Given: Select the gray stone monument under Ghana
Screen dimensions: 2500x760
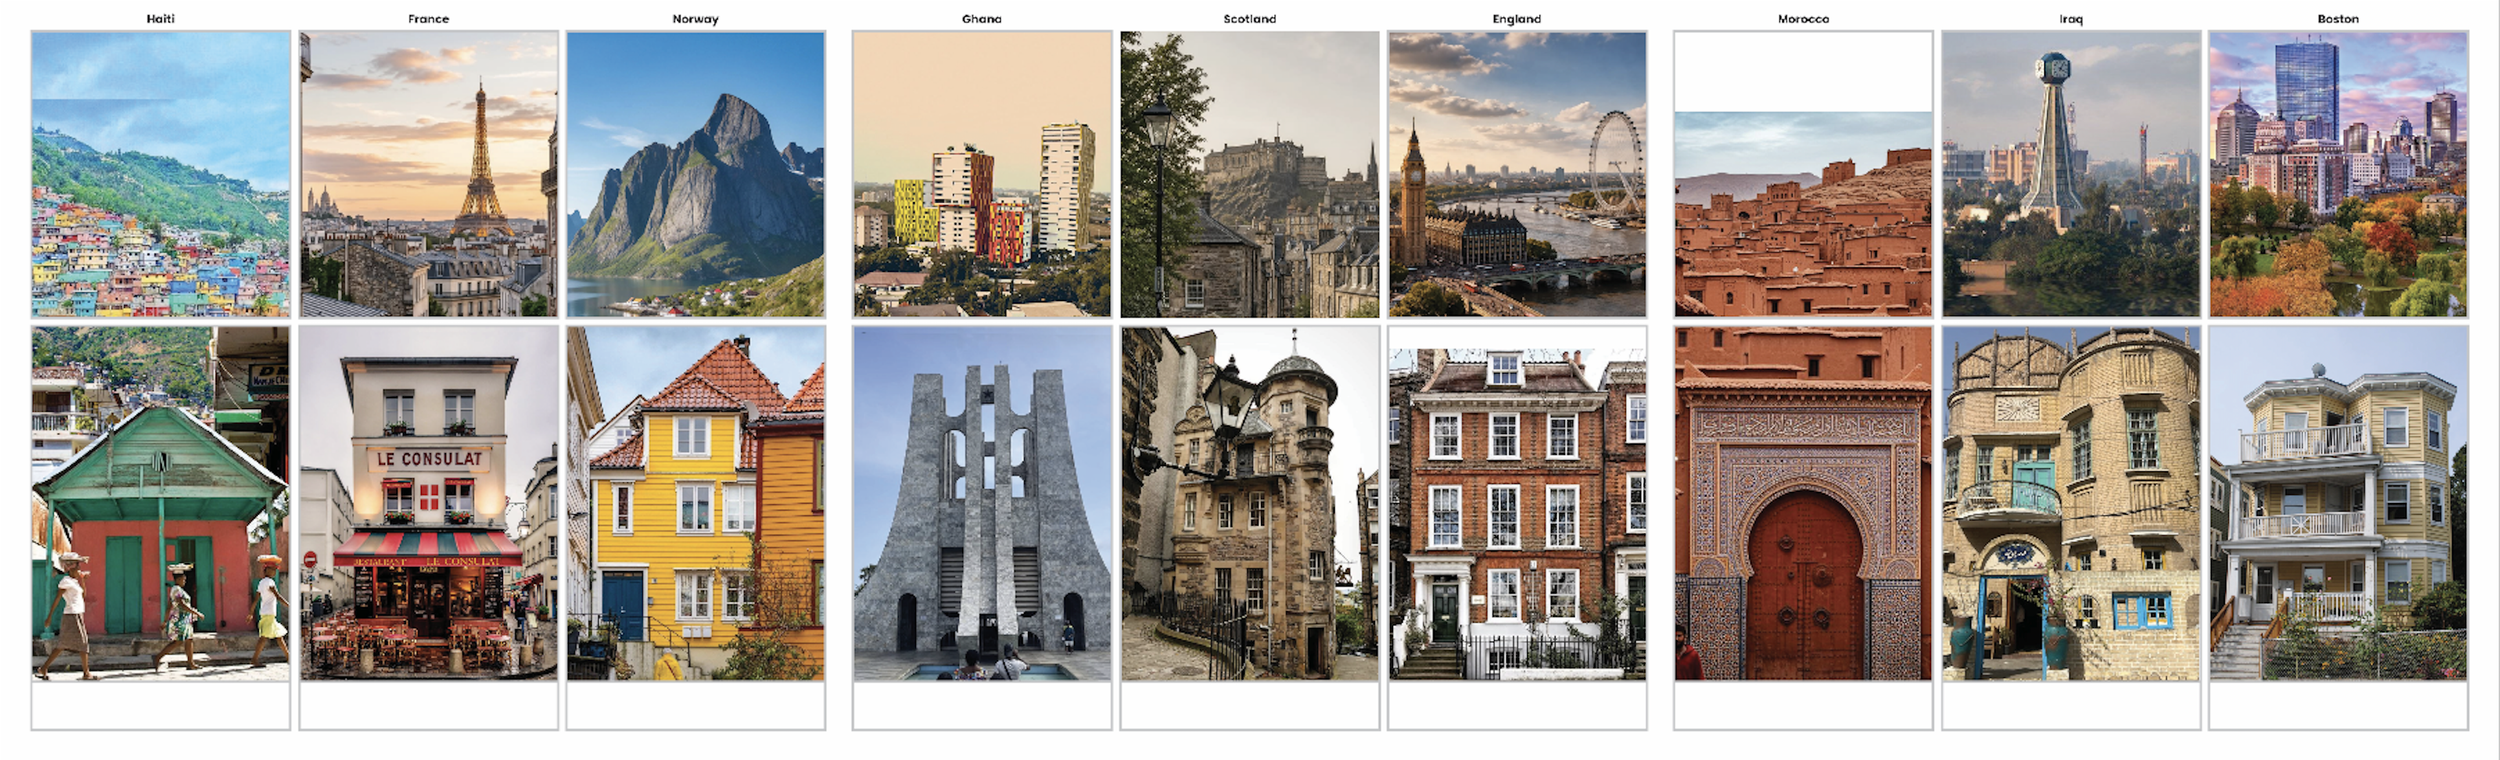Looking at the screenshot, I should (982, 504).
